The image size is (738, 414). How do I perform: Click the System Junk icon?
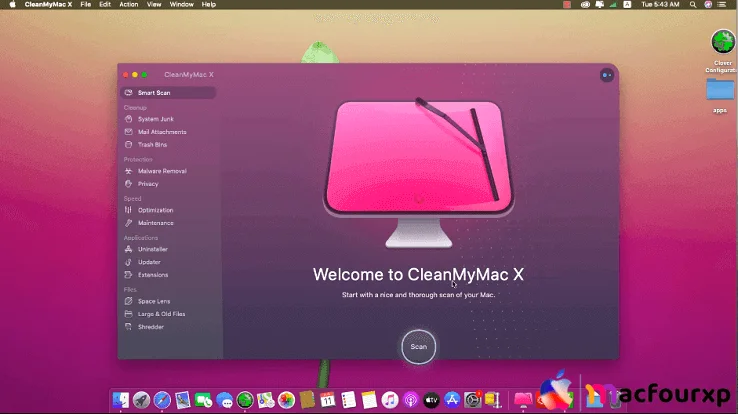click(128, 119)
